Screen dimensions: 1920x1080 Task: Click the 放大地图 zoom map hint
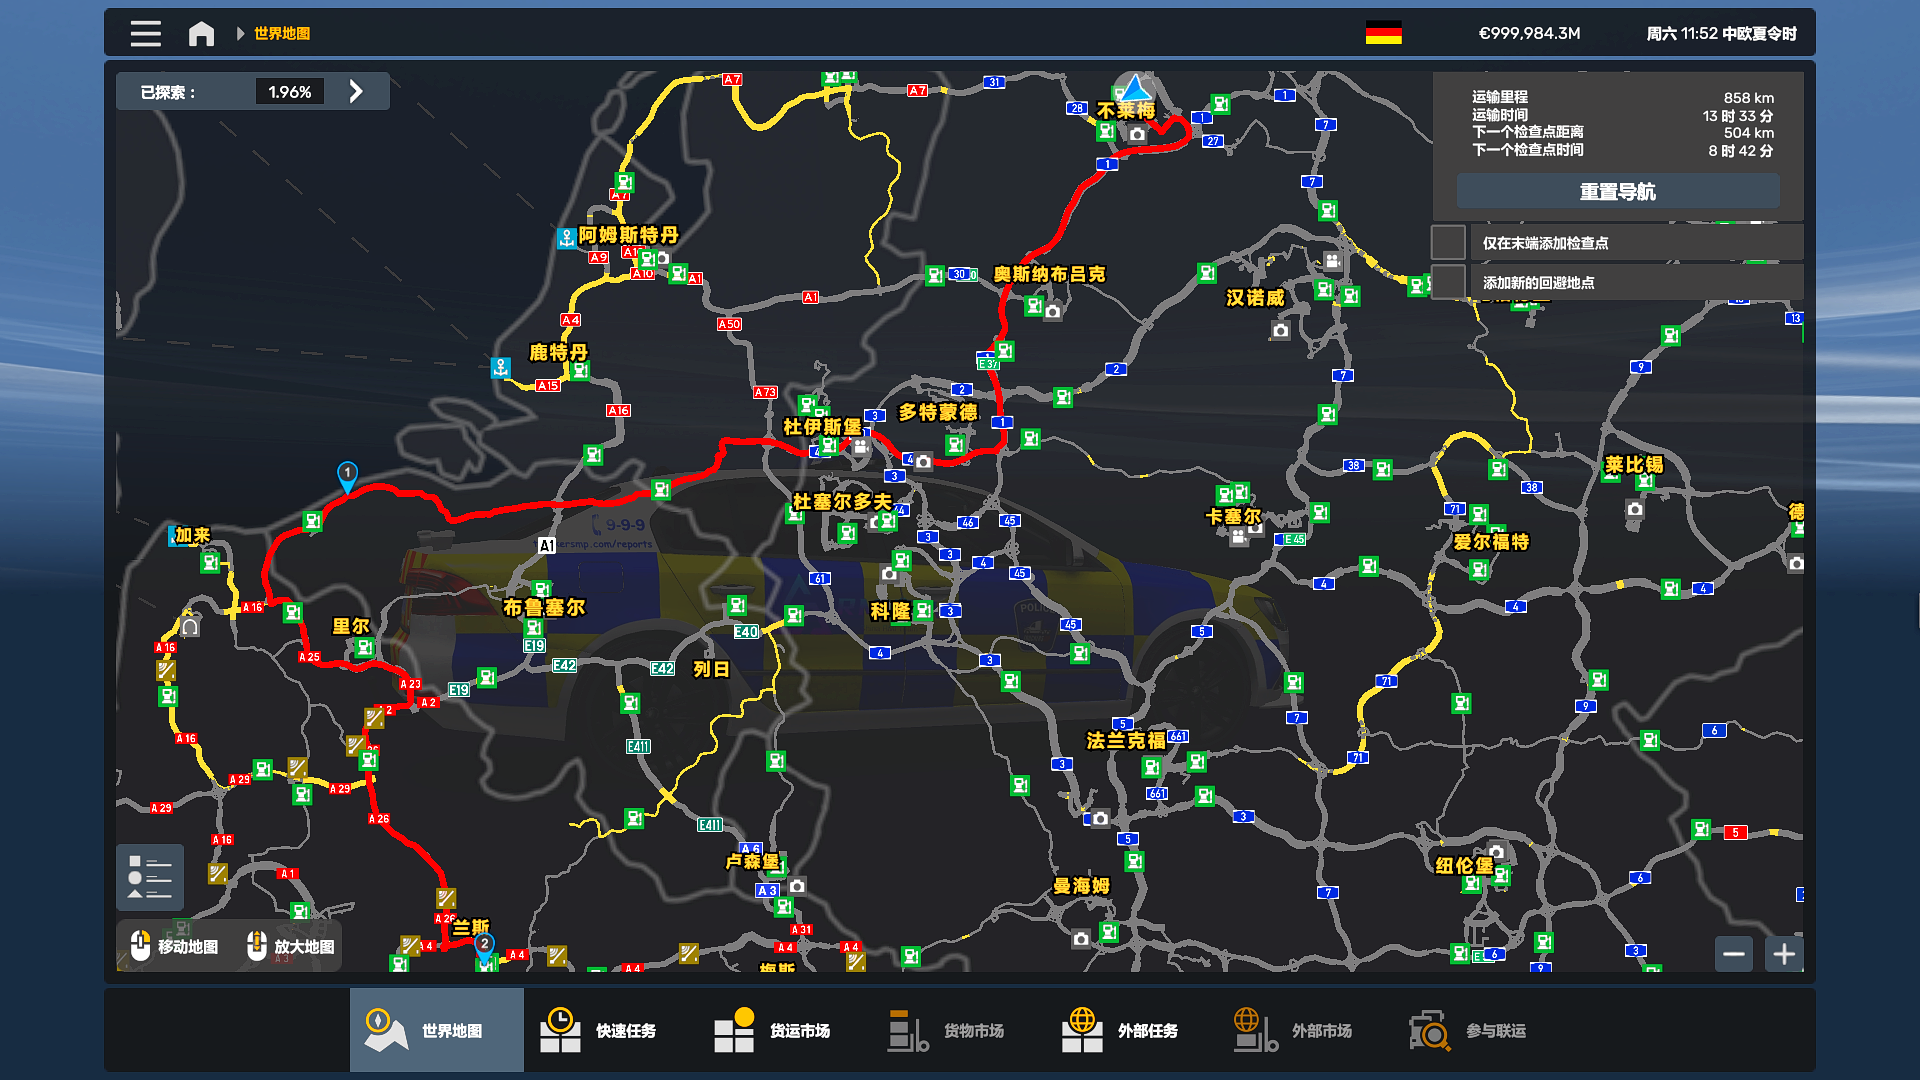coord(291,946)
